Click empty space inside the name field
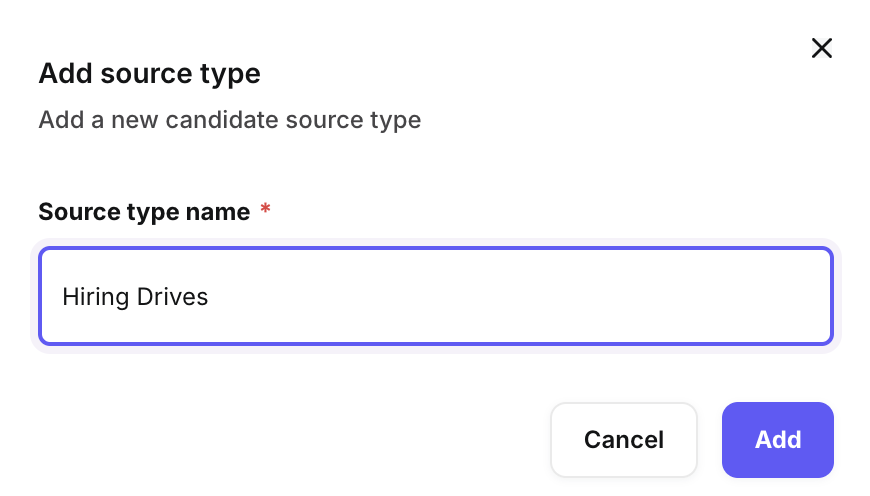Screen dimensions: 870x496 click(520, 297)
